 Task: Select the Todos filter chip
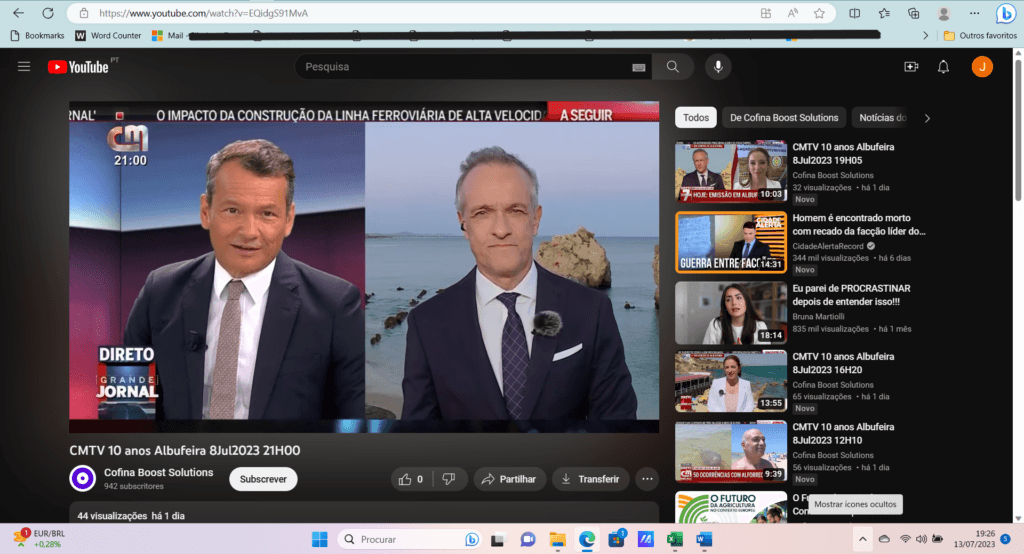(695, 118)
